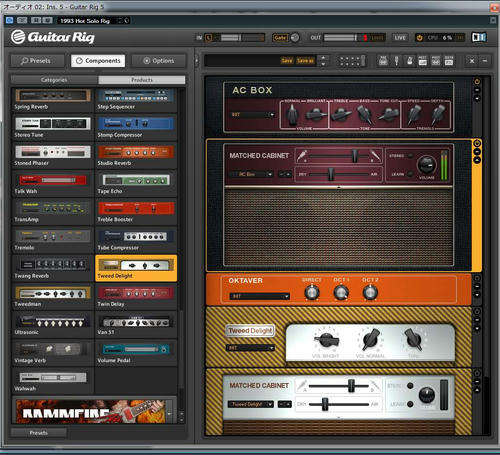Image resolution: width=500 pixels, height=455 pixels.
Task: Switch to the Presets tab
Action: tap(37, 61)
